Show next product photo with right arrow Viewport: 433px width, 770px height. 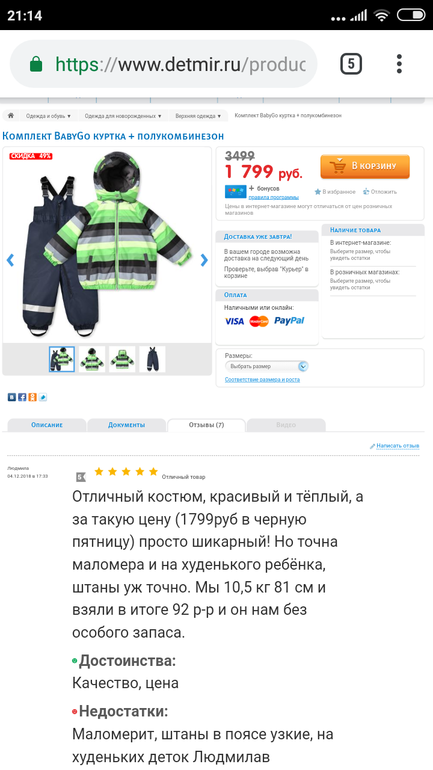[x=205, y=260]
